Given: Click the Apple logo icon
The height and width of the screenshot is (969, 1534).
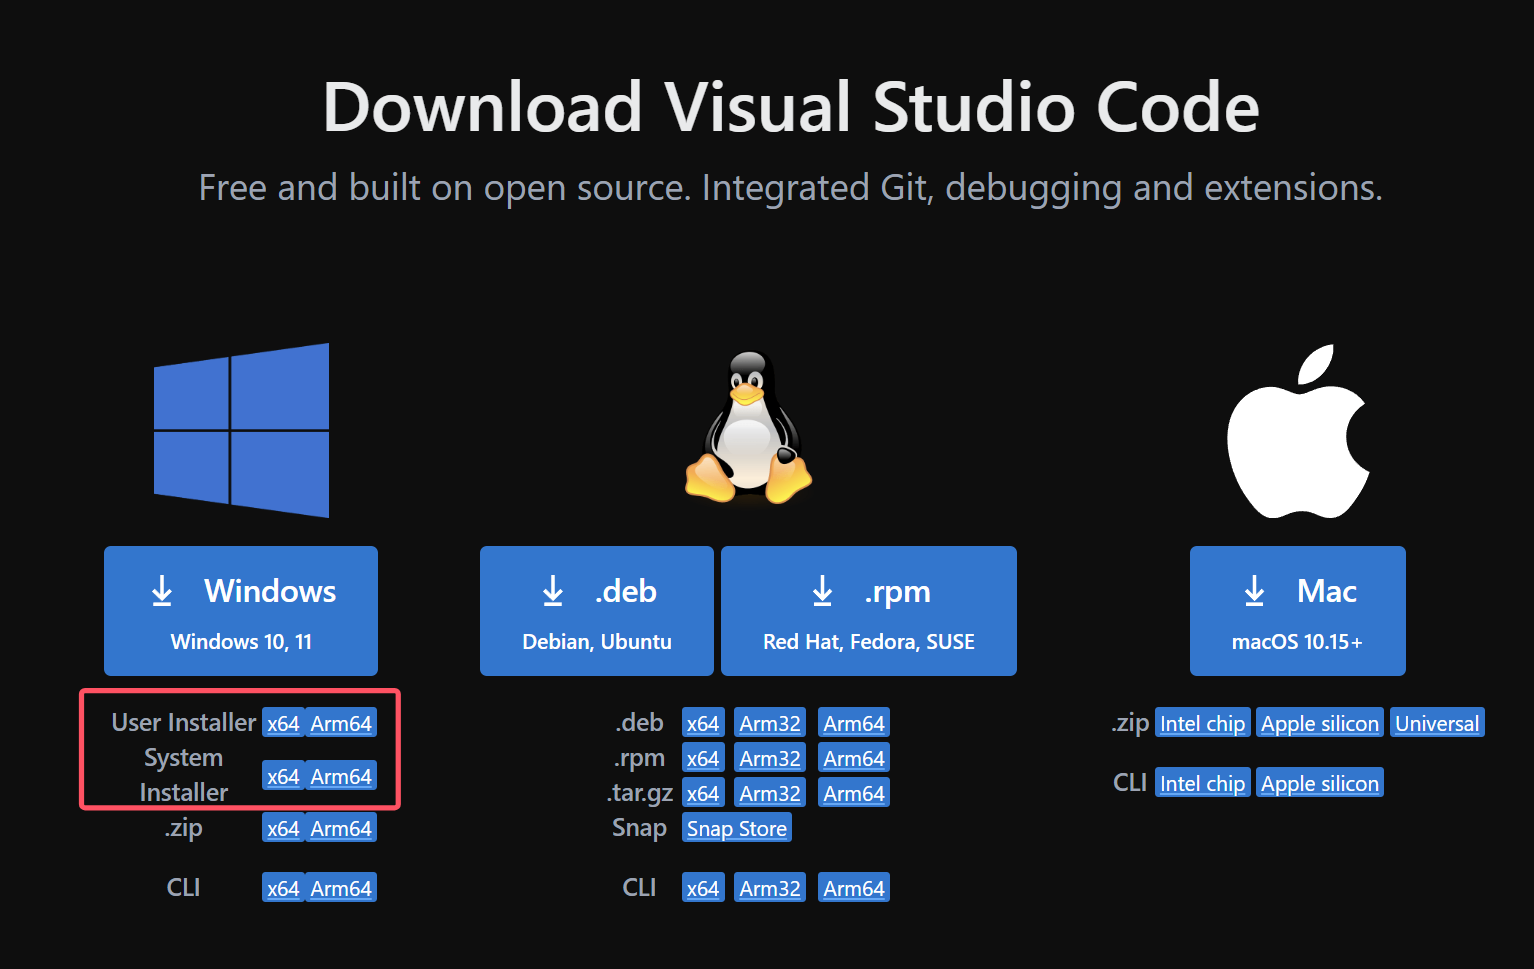Looking at the screenshot, I should (1298, 431).
